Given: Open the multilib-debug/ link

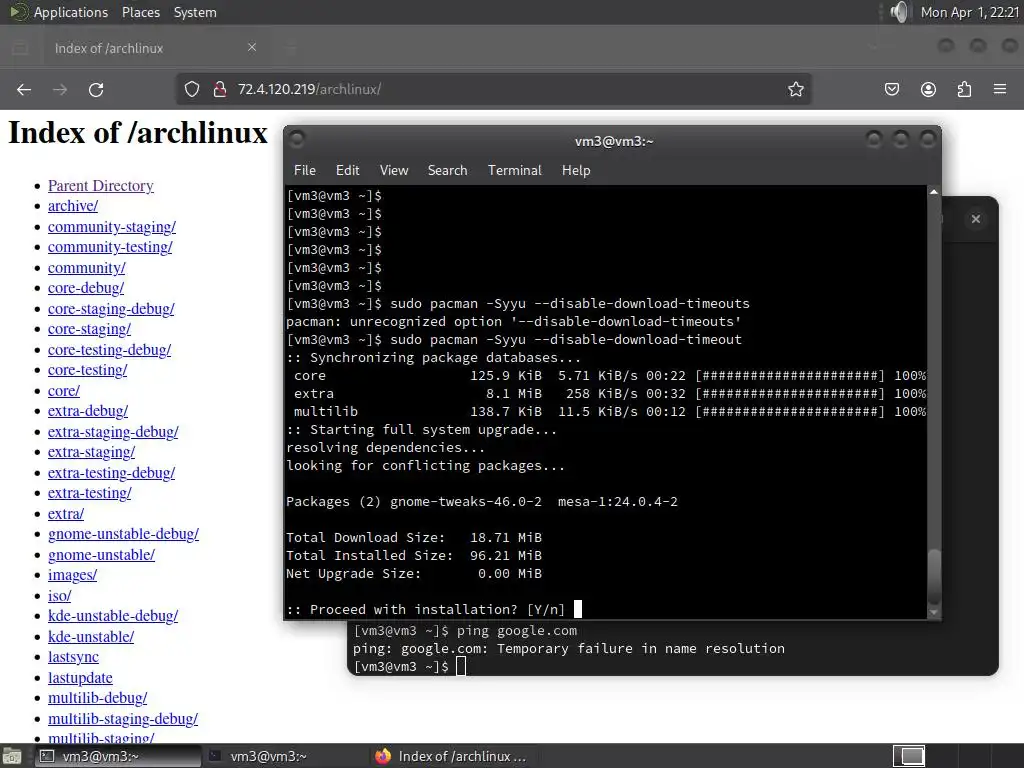Looking at the screenshot, I should pos(97,699).
